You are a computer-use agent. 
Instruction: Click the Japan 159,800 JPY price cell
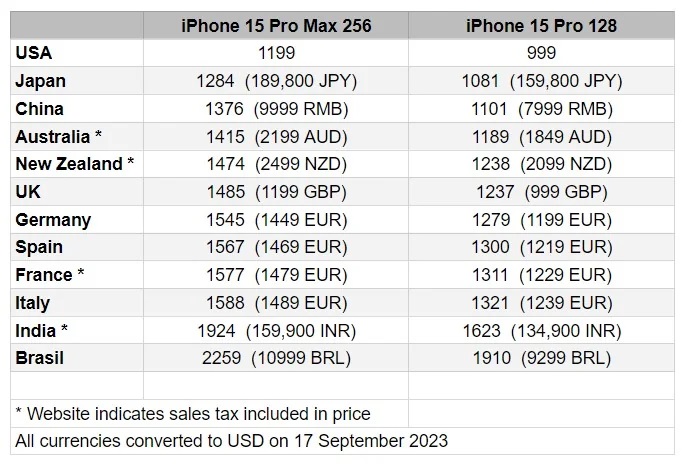click(x=541, y=81)
